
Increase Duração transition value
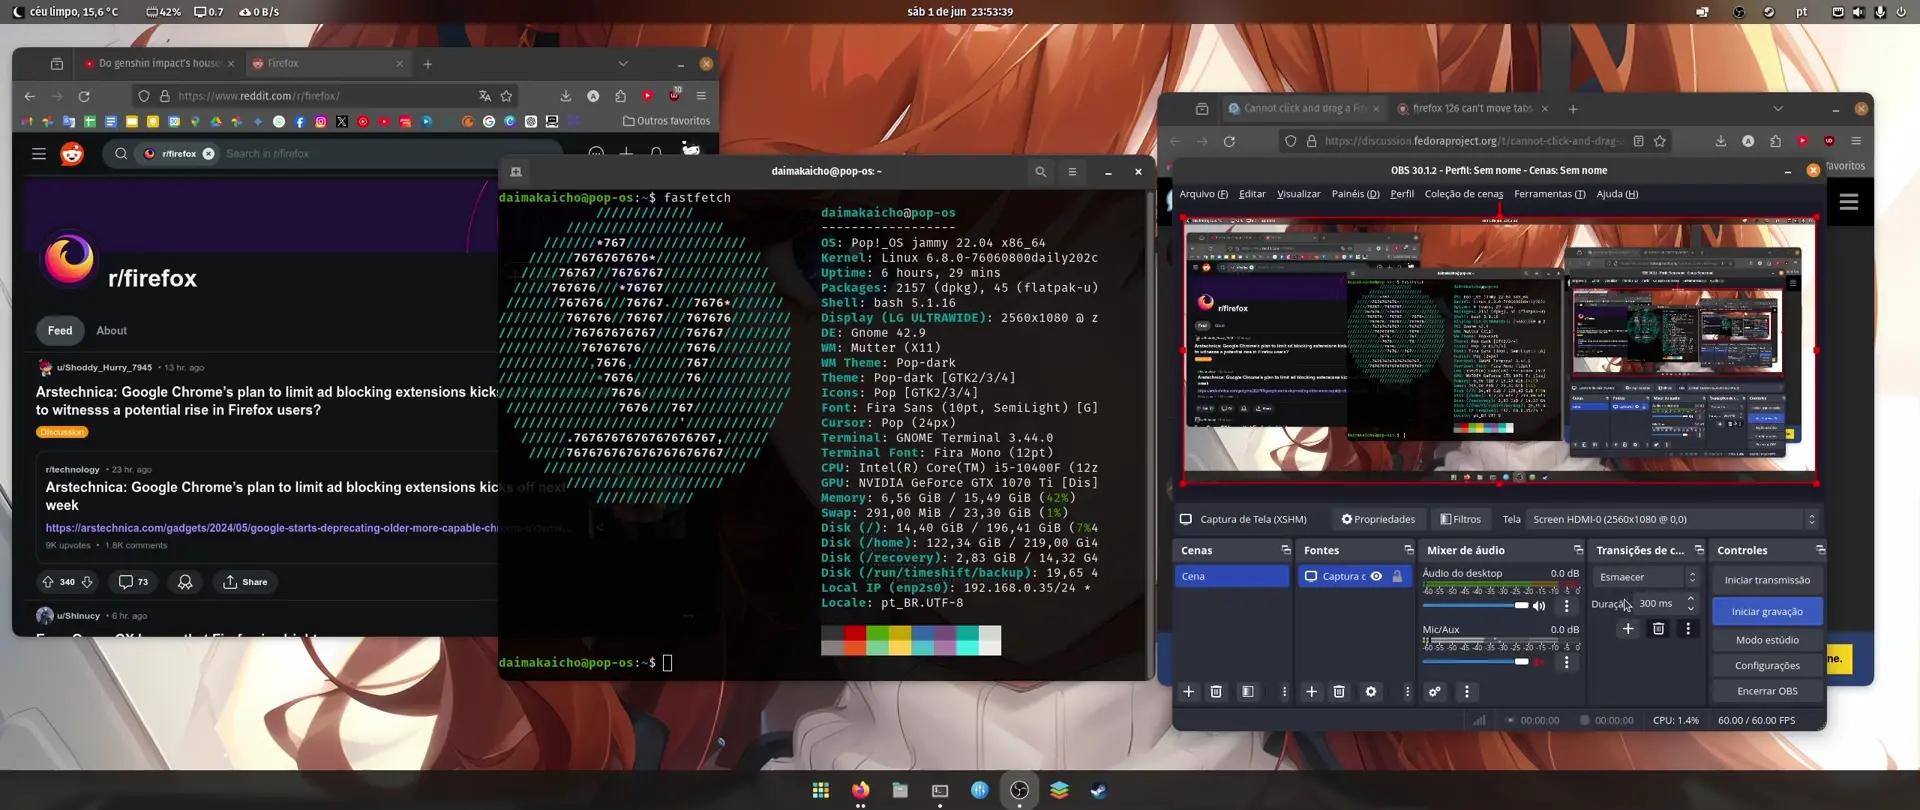click(1690, 599)
